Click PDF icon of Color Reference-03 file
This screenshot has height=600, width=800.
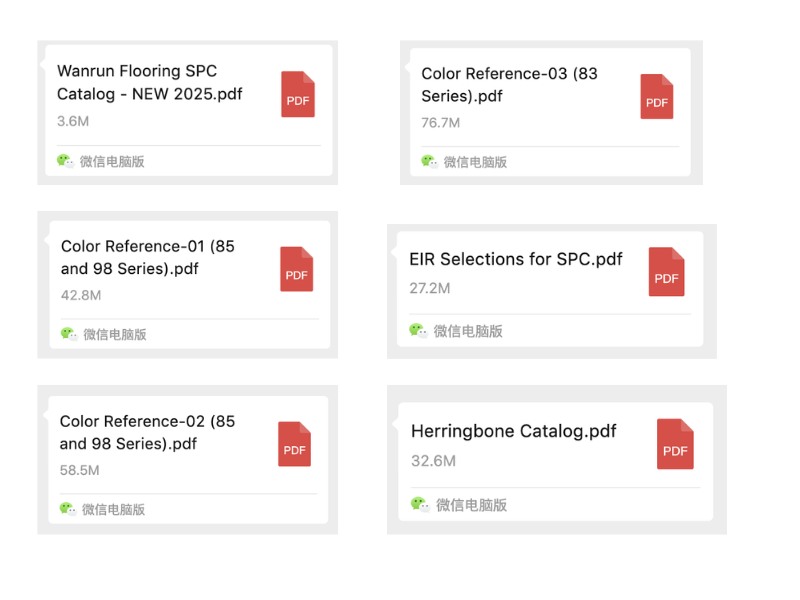657,97
